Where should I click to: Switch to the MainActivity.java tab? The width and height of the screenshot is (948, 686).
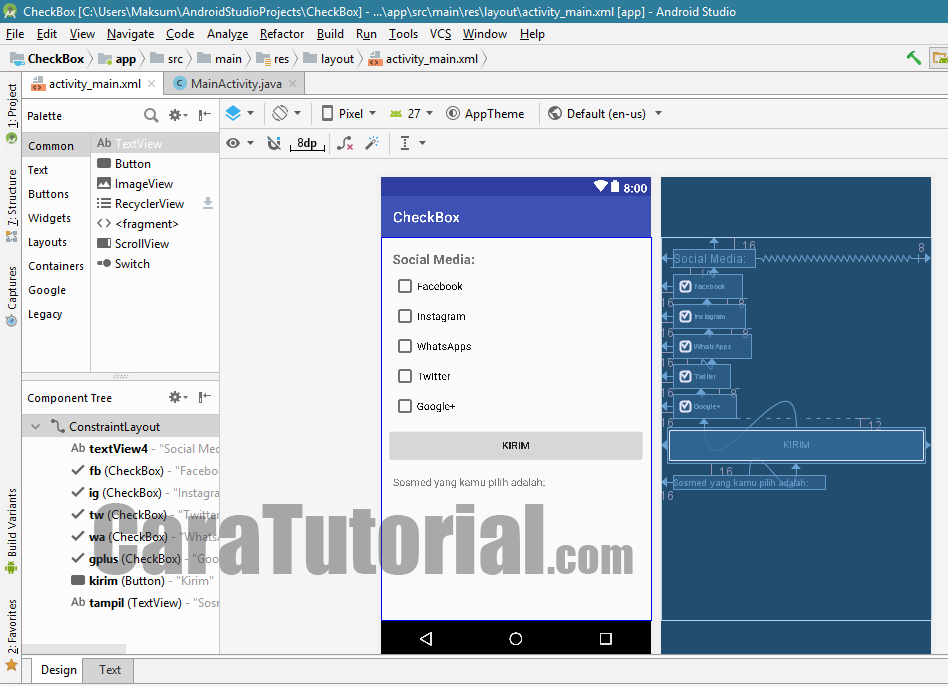236,83
